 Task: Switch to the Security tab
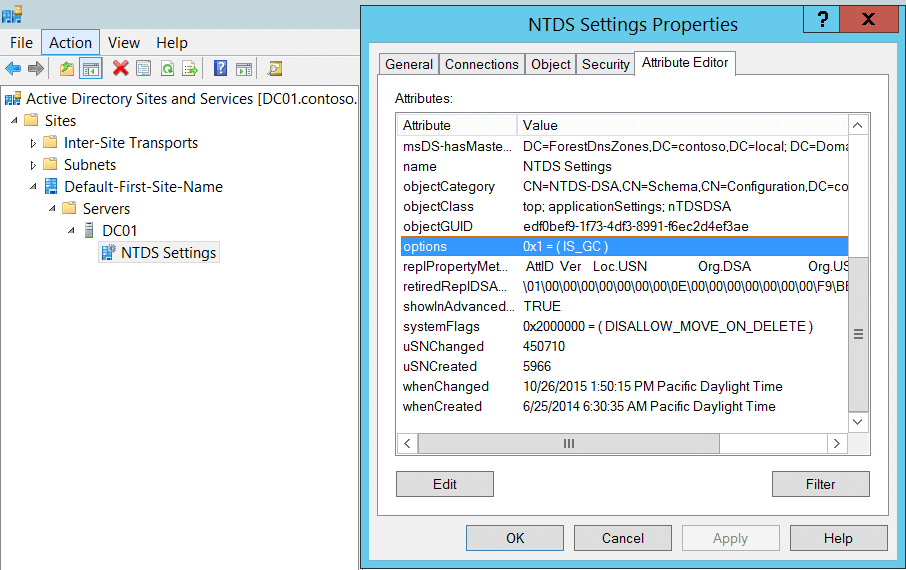pos(605,64)
